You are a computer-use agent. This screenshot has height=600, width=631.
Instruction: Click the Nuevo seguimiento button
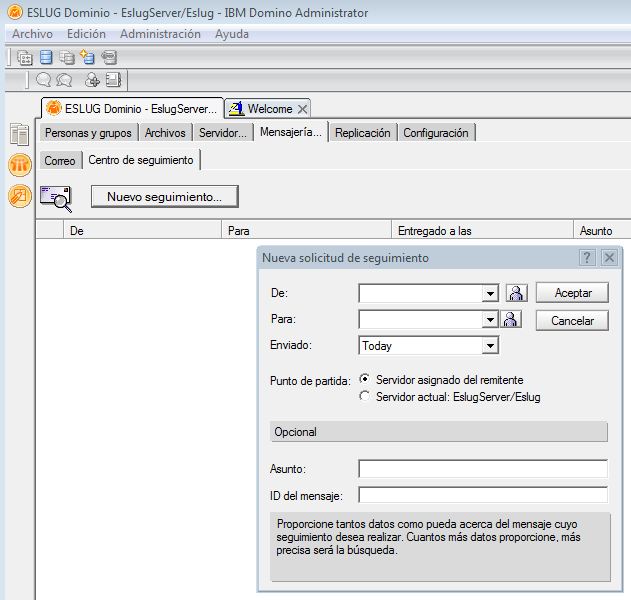tap(165, 197)
